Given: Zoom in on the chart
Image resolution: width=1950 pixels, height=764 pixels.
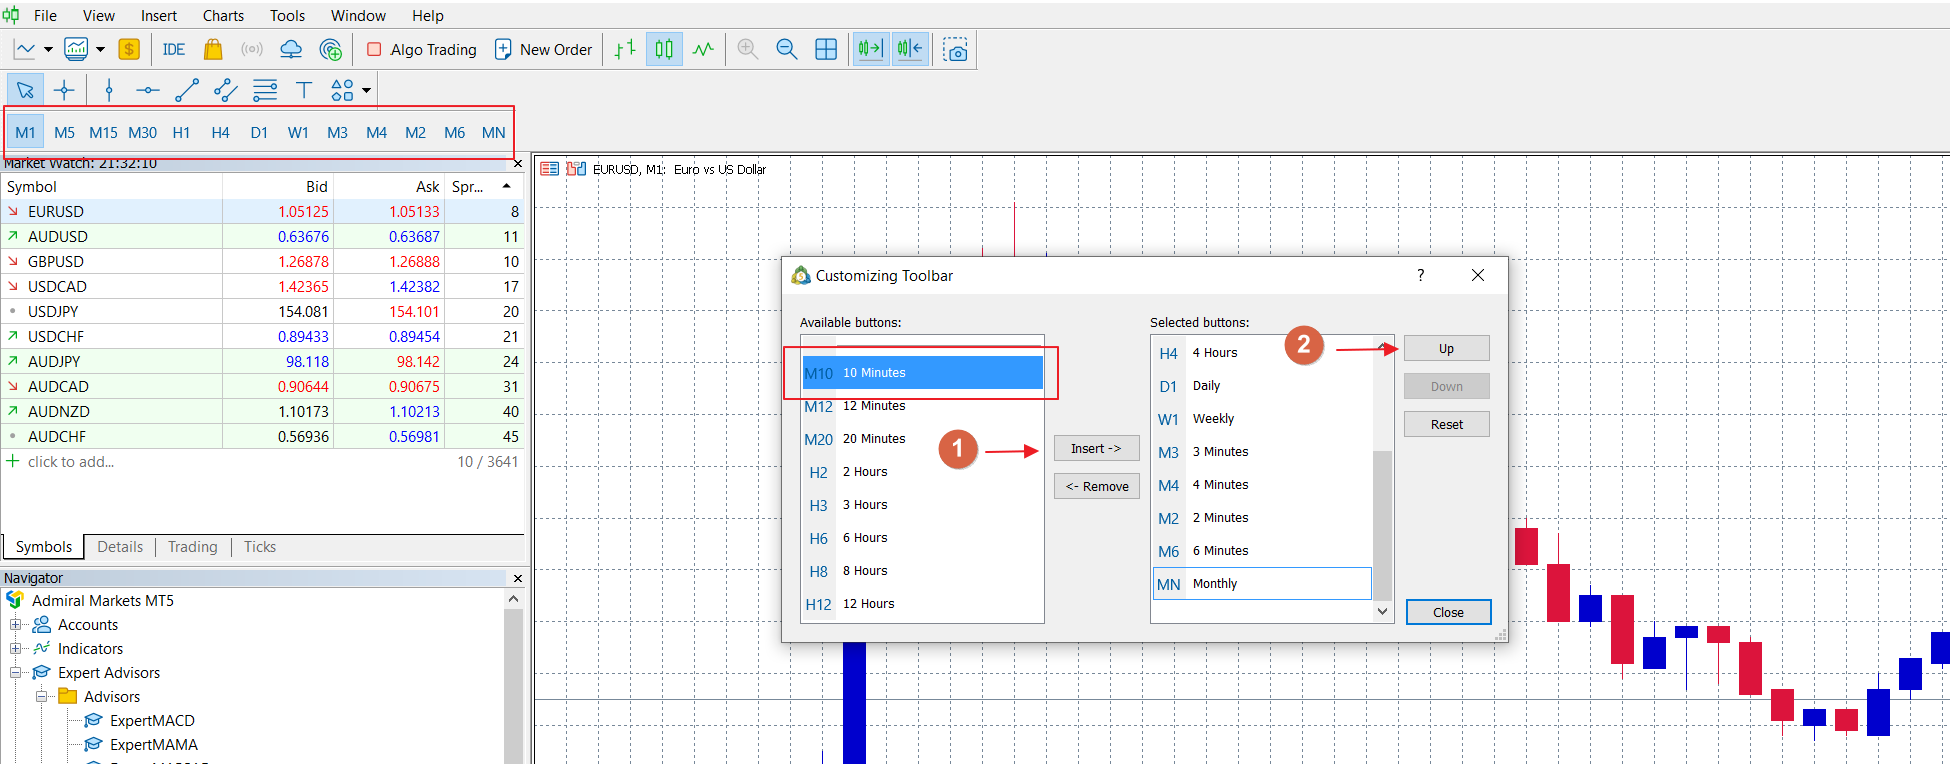Looking at the screenshot, I should [x=748, y=49].
